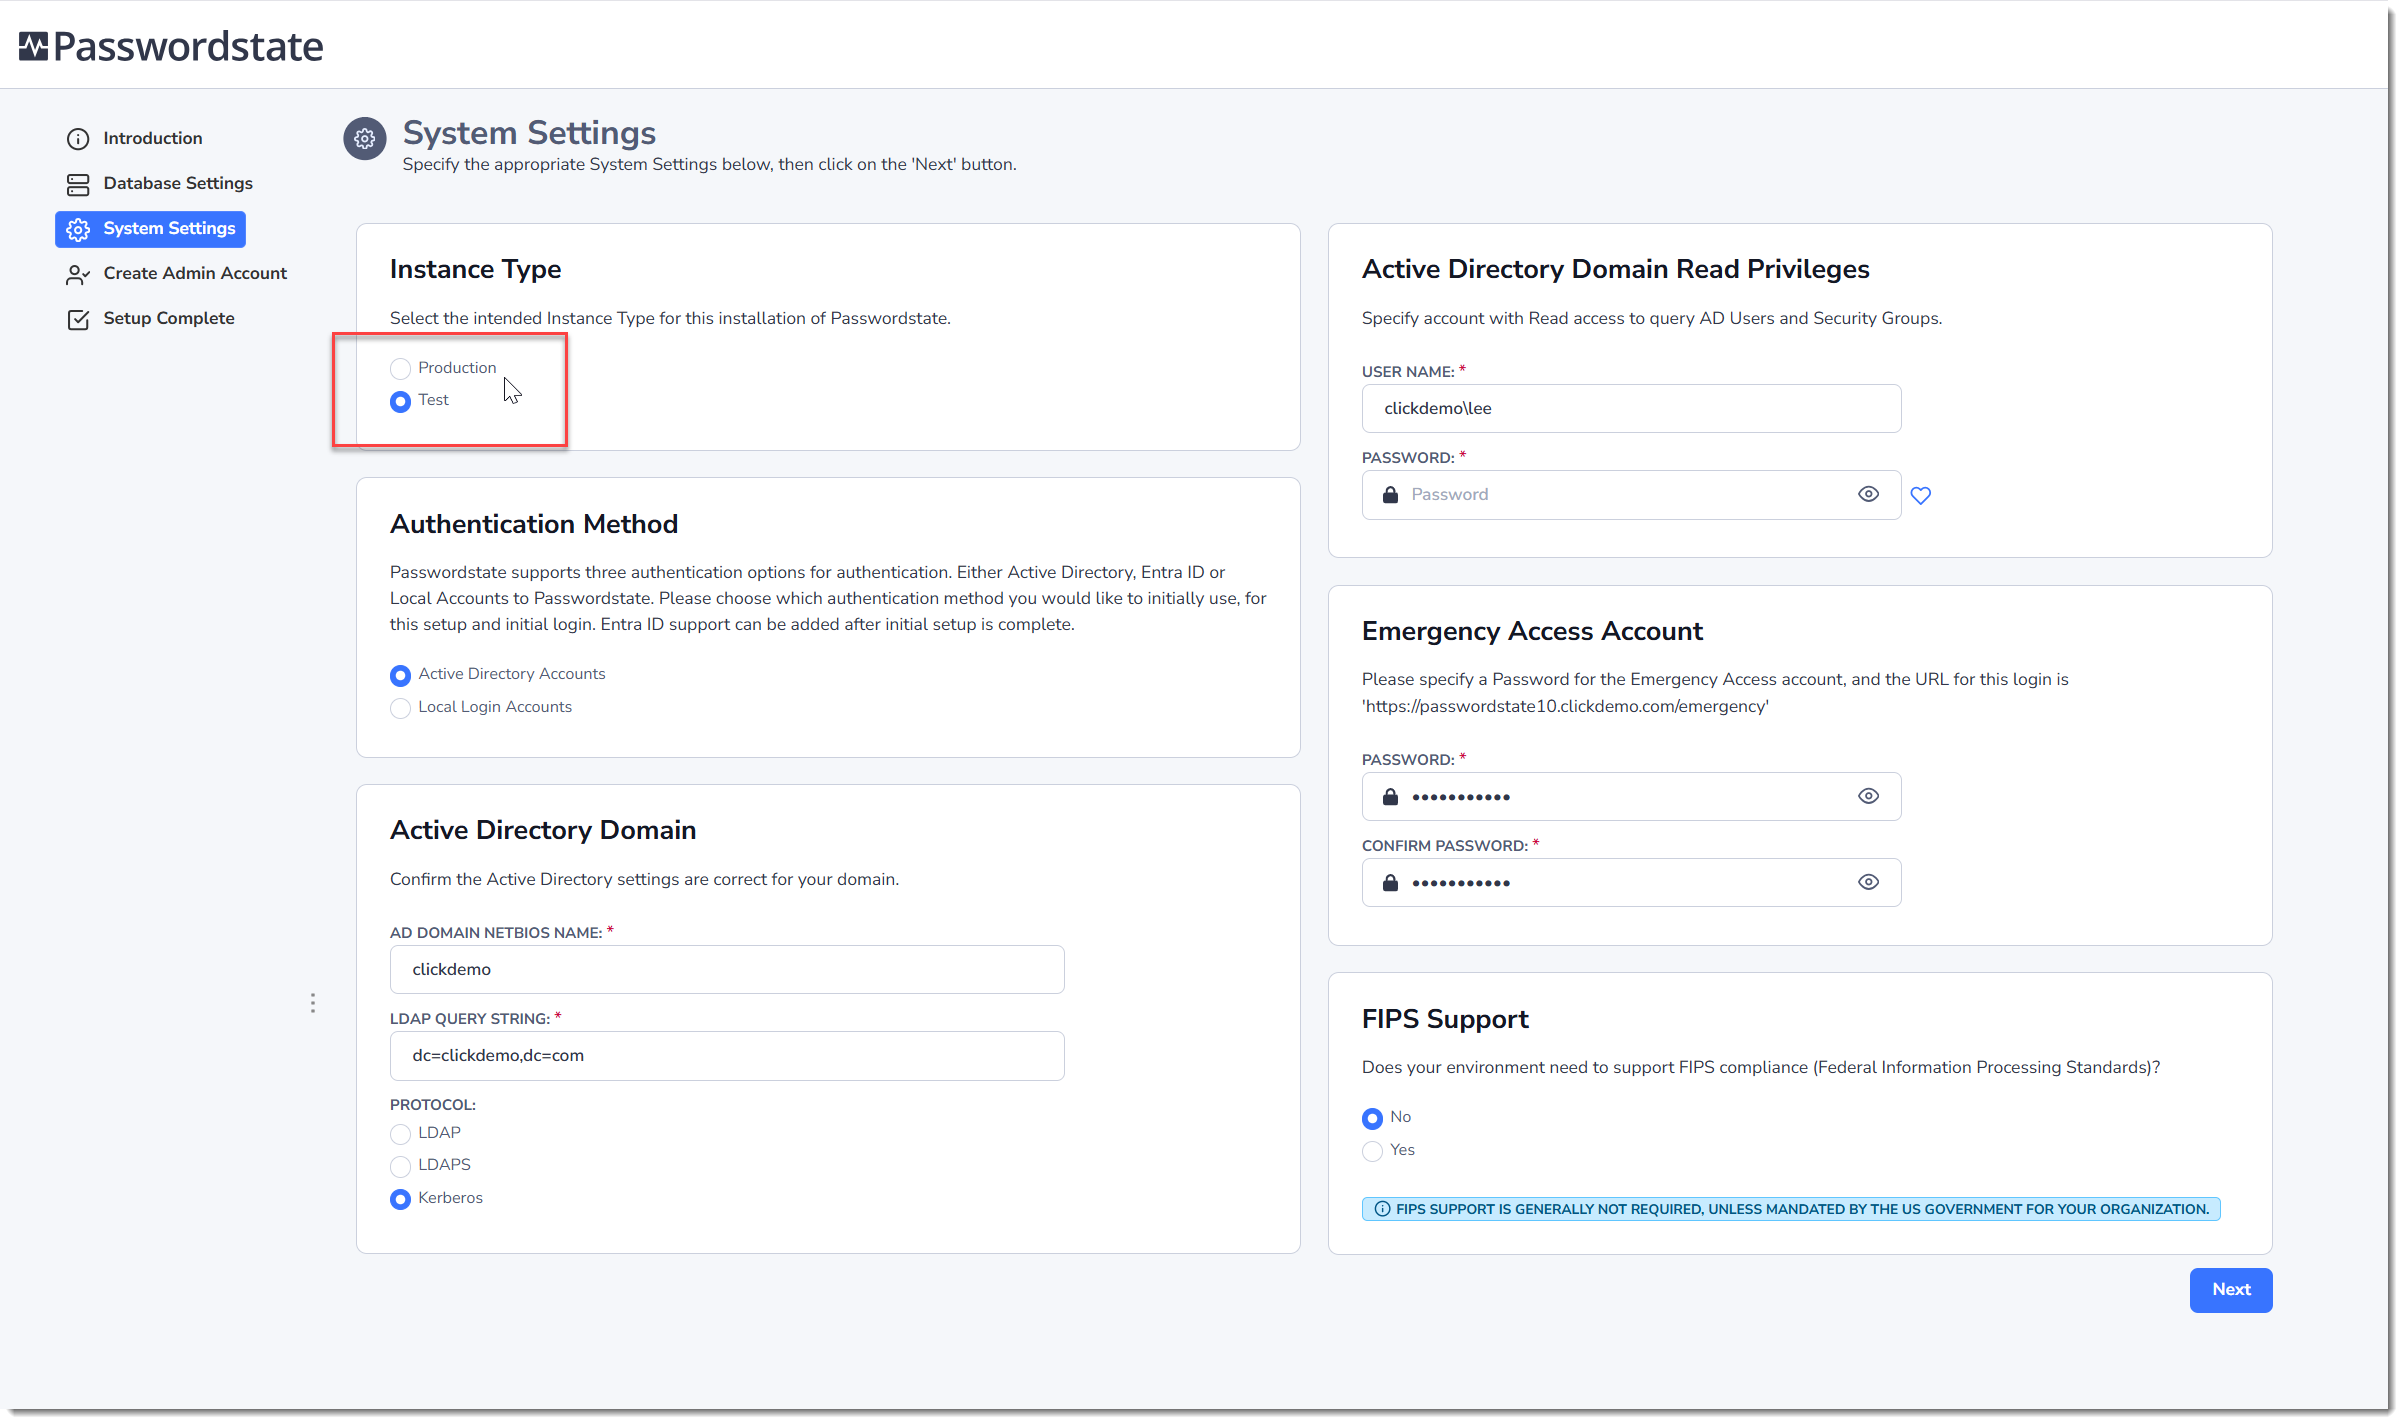Click the lock icon in AD Password field
Screen dimensions: 2403x1424
click(x=1390, y=494)
